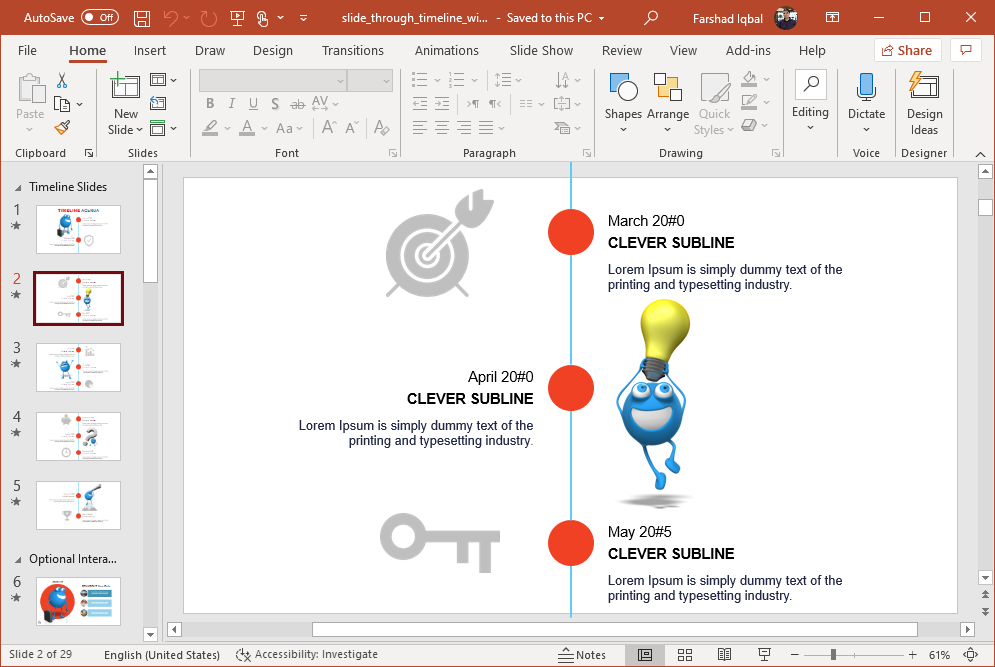Viewport: 995px width, 667px height.
Task: Click the Redo icon
Action: (x=208, y=18)
